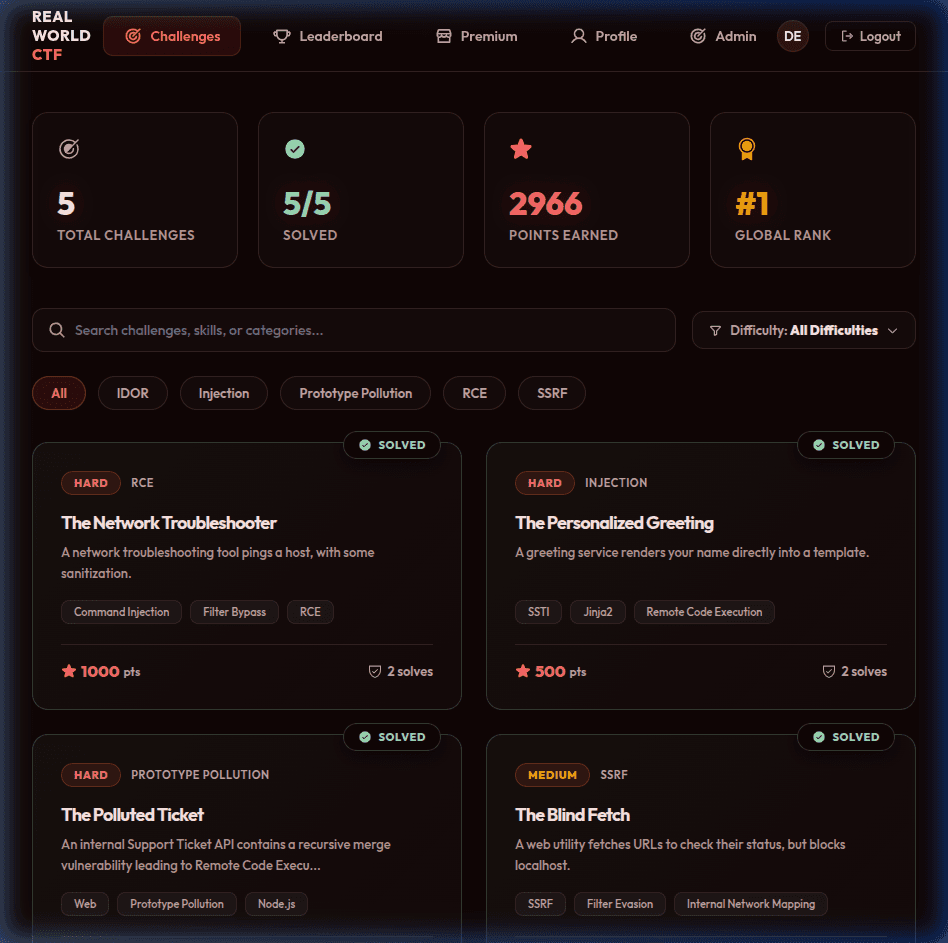Click the Filter Bypass tag
948x943 pixels.
[235, 612]
